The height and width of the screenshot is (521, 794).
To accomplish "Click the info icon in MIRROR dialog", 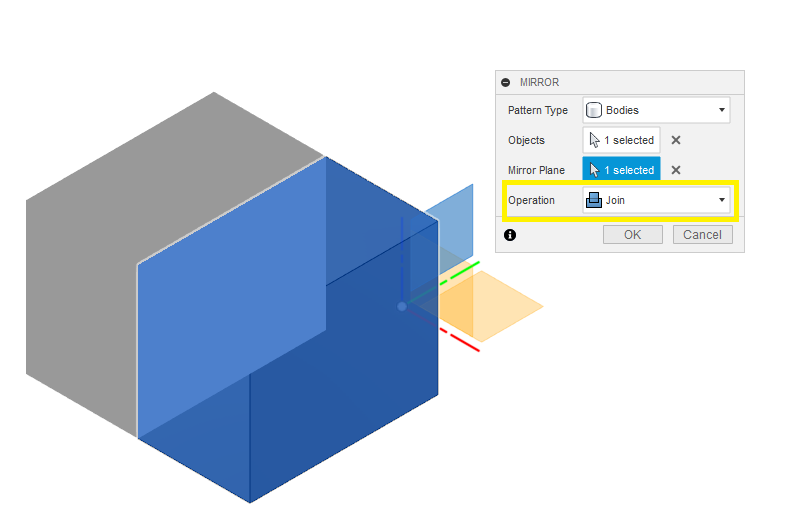I will coord(510,235).
